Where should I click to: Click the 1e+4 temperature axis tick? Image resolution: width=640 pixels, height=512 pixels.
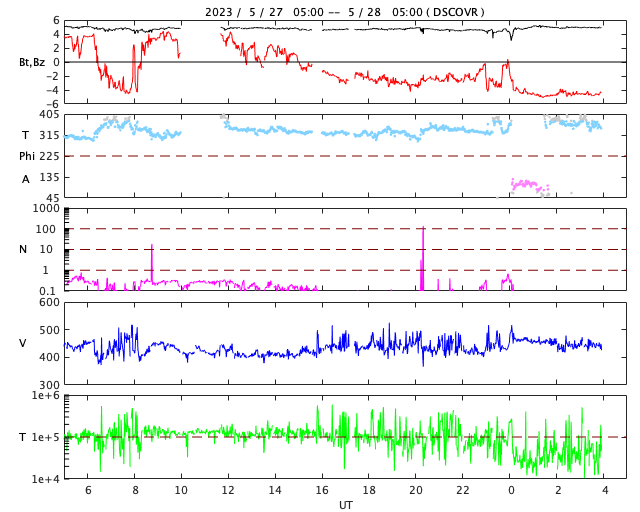coord(45,479)
